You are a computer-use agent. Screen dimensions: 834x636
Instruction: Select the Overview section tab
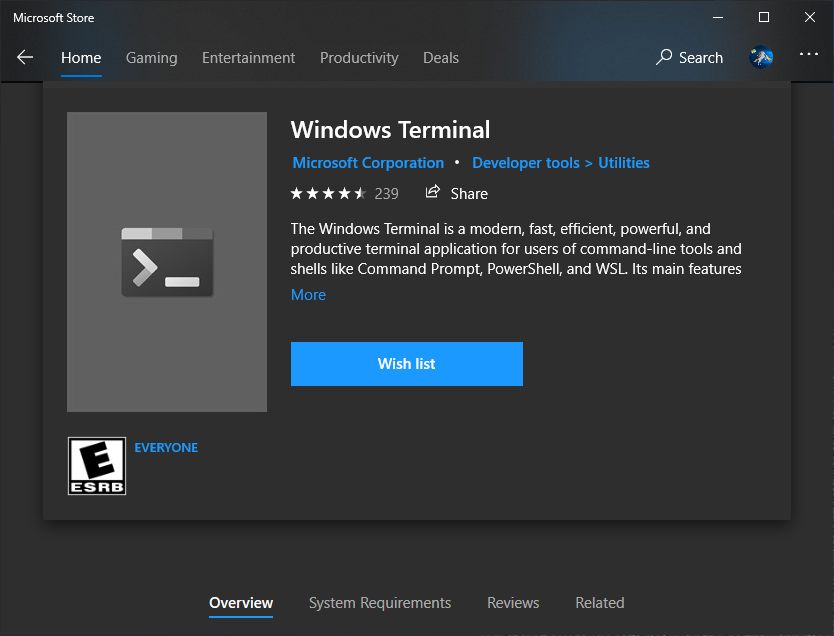click(241, 602)
